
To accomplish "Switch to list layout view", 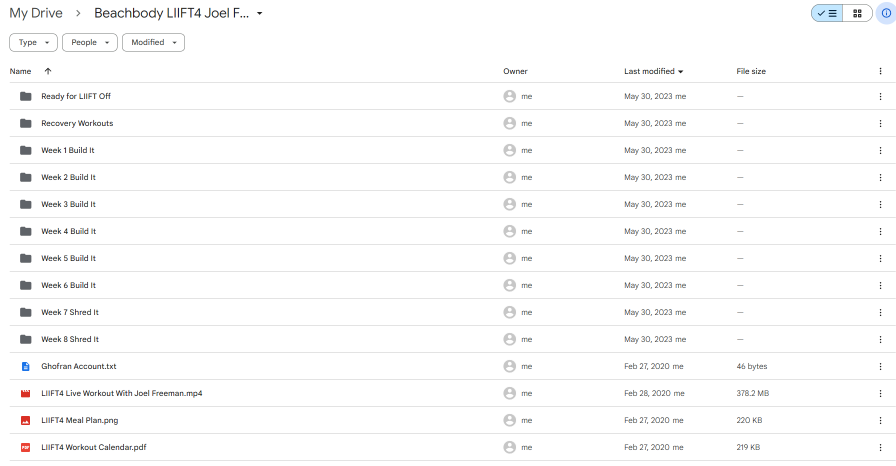I will 827,14.
